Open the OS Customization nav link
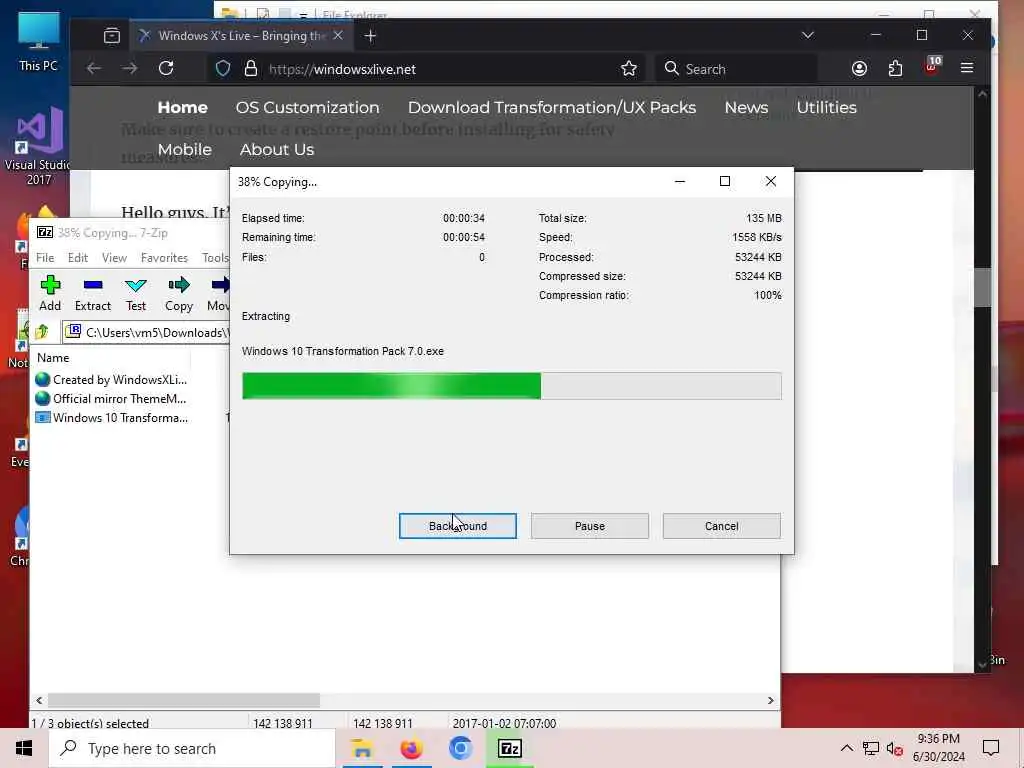This screenshot has height=768, width=1024. coord(307,108)
